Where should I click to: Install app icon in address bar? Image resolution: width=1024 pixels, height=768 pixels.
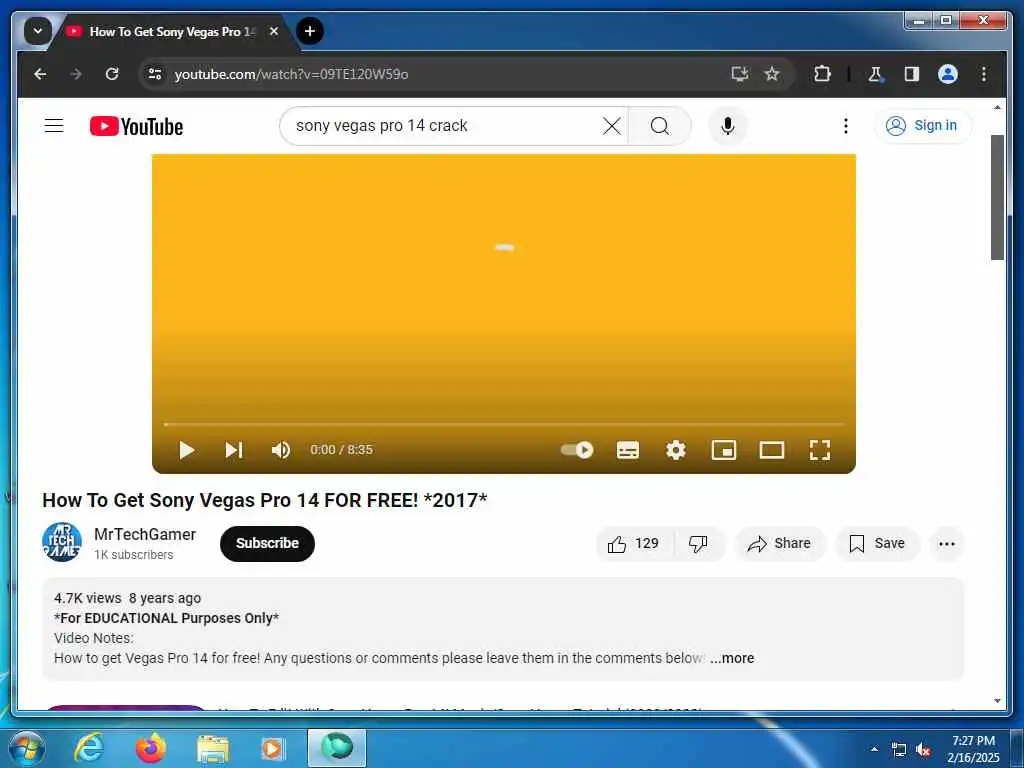point(739,74)
